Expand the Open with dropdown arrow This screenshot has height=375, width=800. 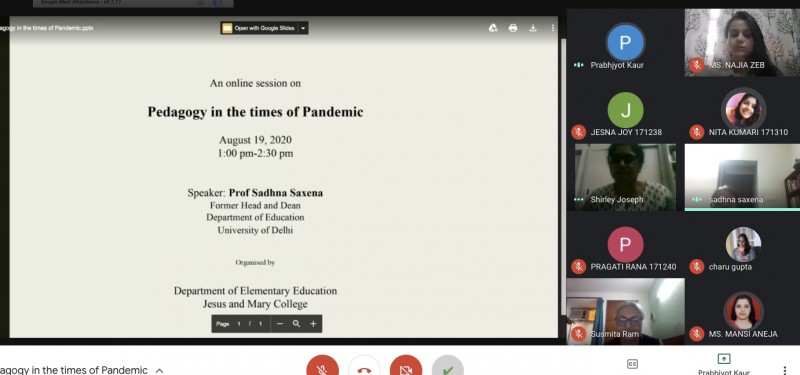click(x=303, y=28)
